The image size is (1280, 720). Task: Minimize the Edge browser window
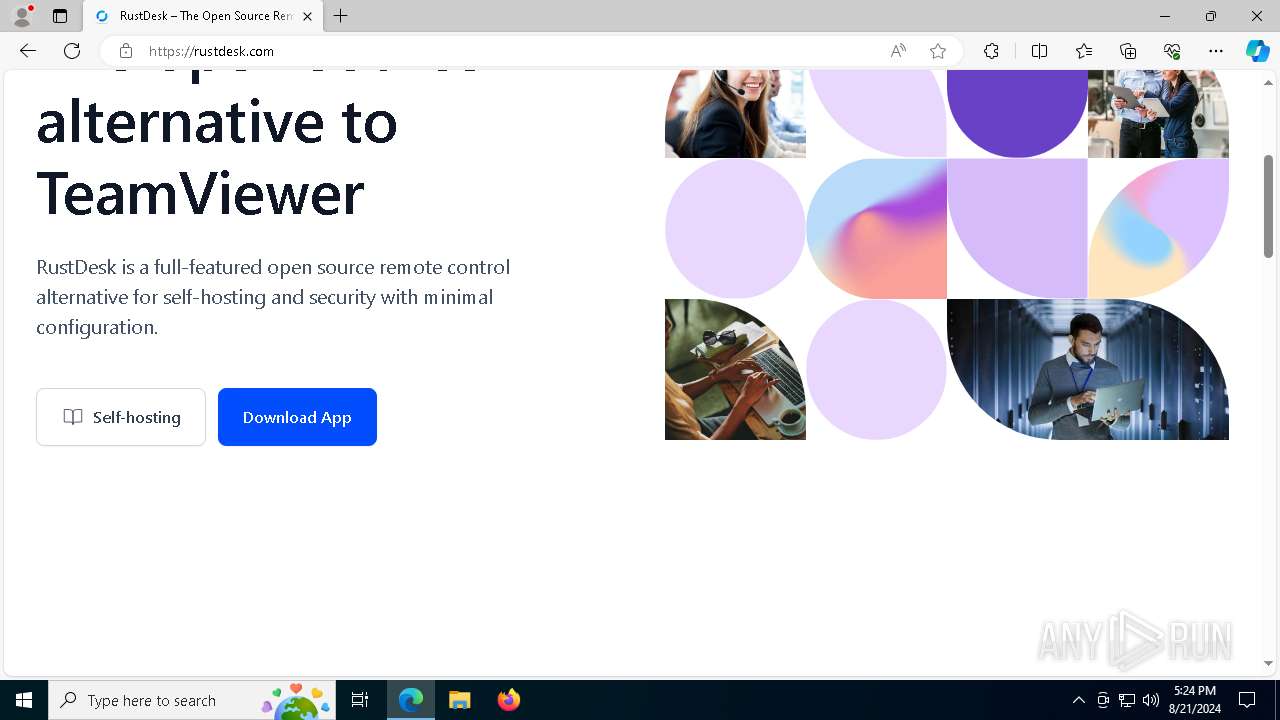[x=1165, y=16]
